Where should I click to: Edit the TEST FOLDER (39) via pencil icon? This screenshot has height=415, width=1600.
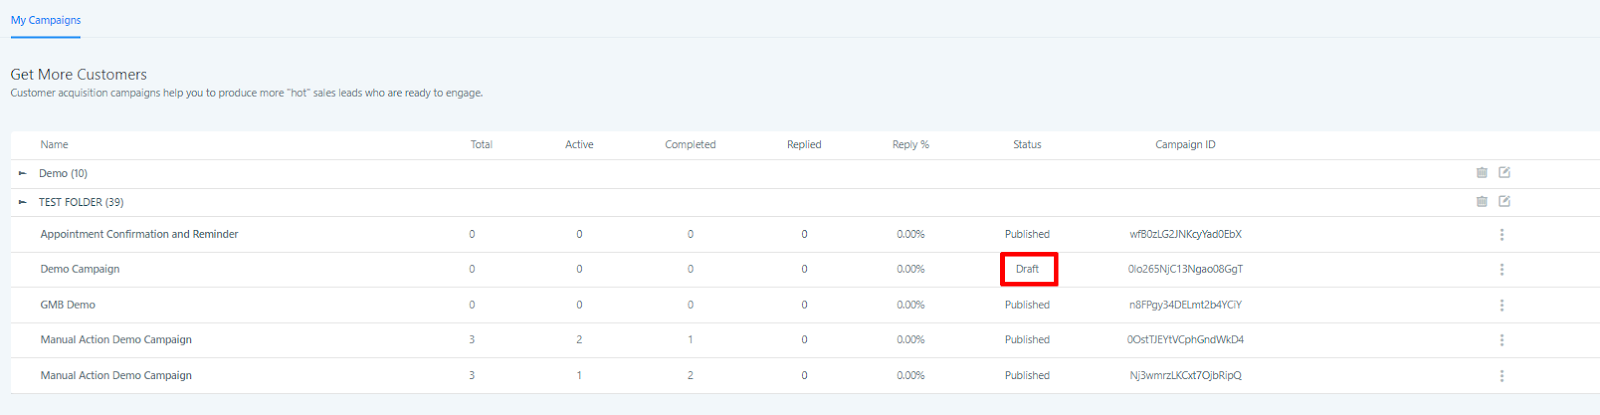click(x=1504, y=201)
